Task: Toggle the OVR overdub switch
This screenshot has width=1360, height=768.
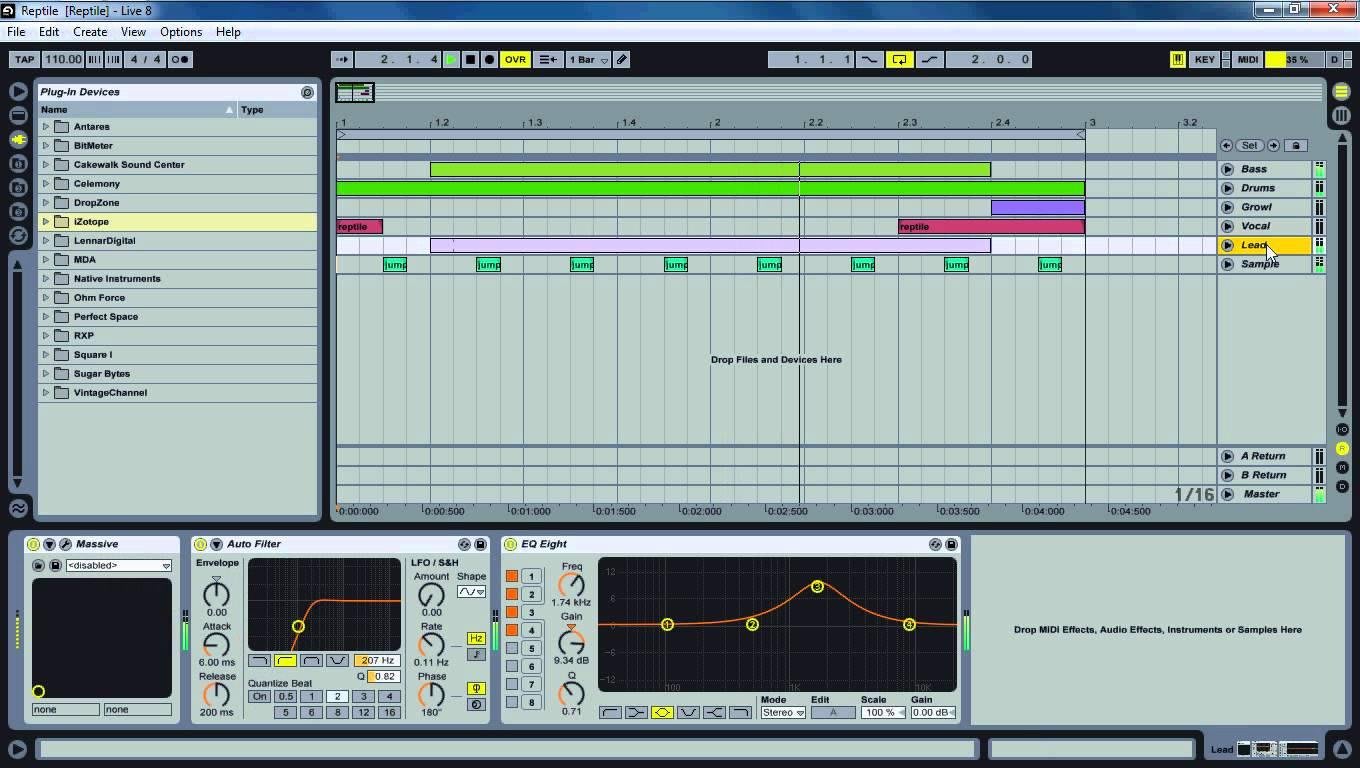Action: (515, 60)
